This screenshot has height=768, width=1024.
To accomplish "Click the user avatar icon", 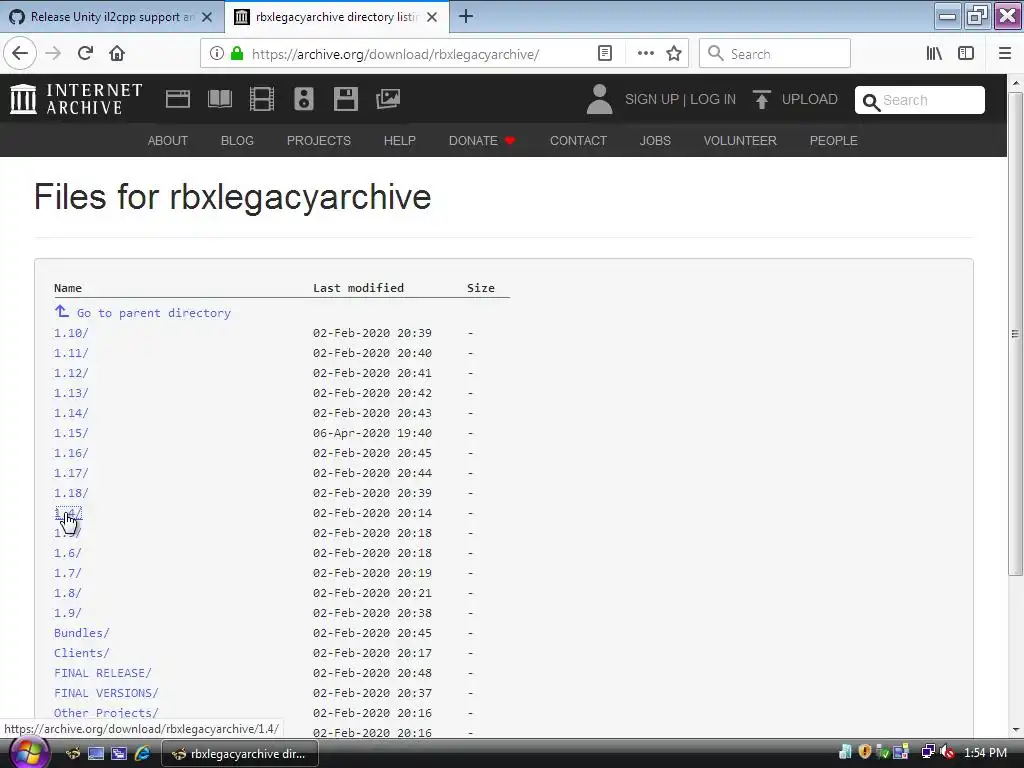I will (x=599, y=99).
